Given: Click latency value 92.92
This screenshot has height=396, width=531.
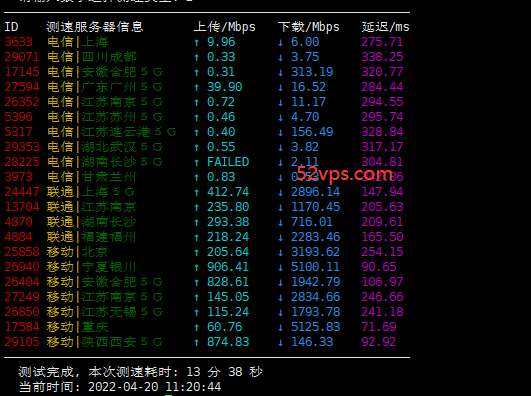Looking at the screenshot, I should 379,342.
